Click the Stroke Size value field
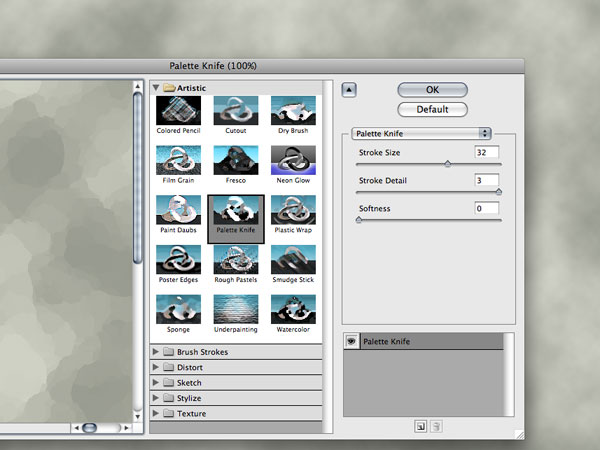The image size is (600, 450). pyautogui.click(x=486, y=152)
